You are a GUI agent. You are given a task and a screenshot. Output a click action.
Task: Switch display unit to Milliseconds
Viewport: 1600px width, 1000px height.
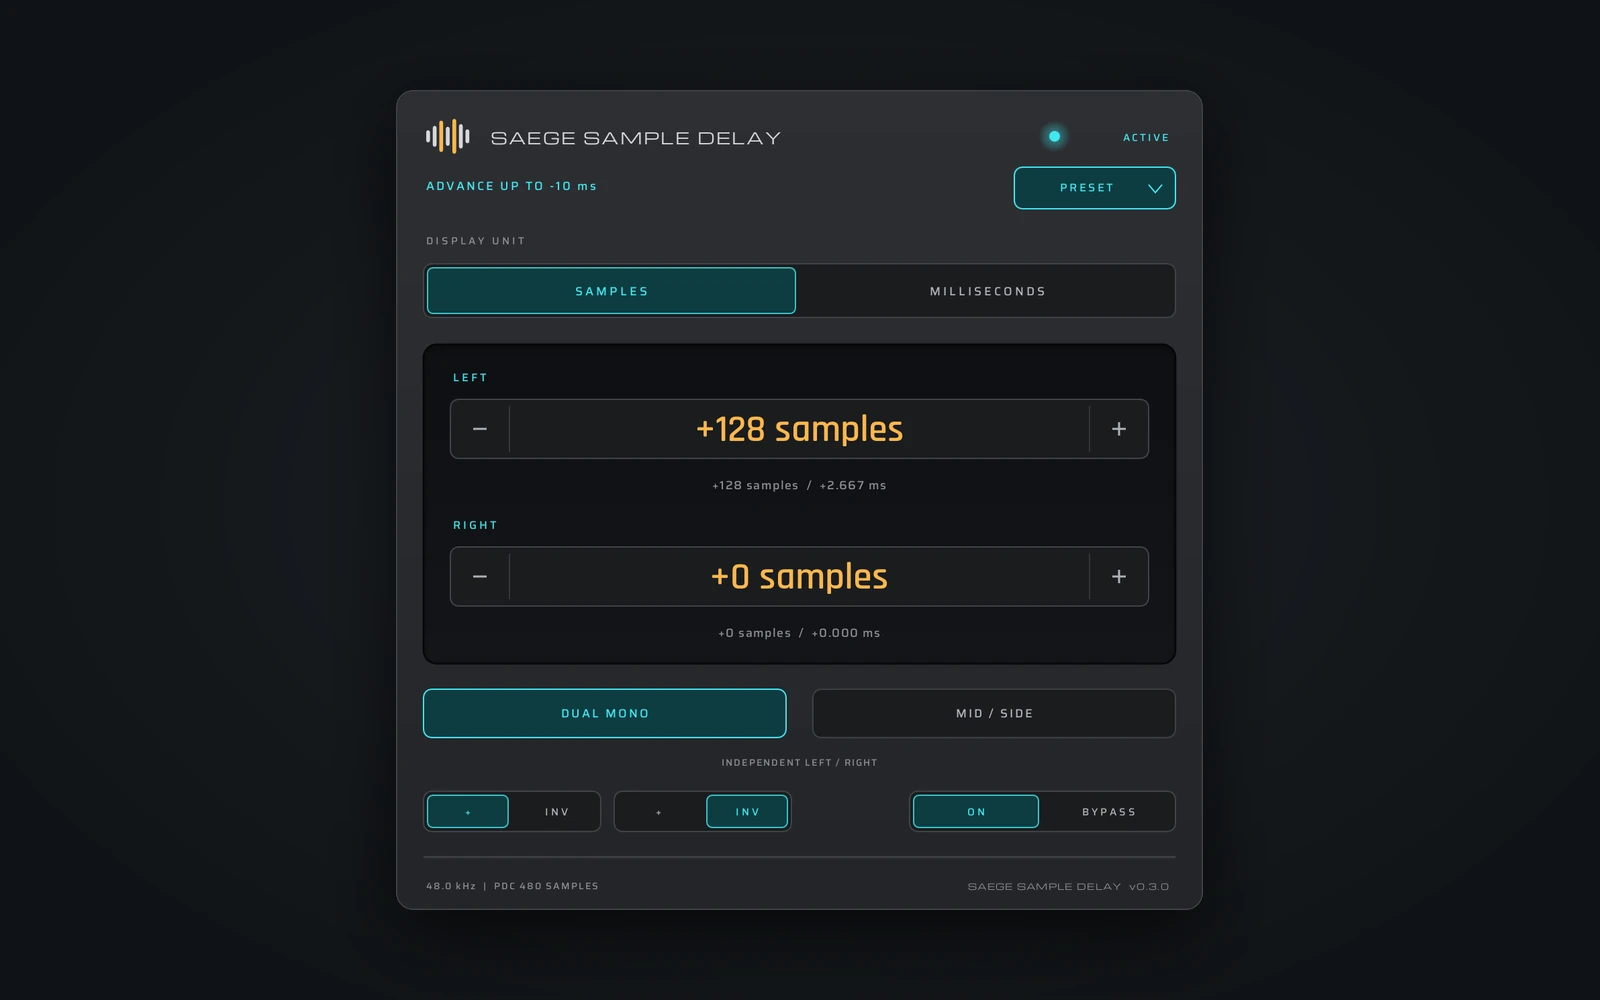point(987,291)
